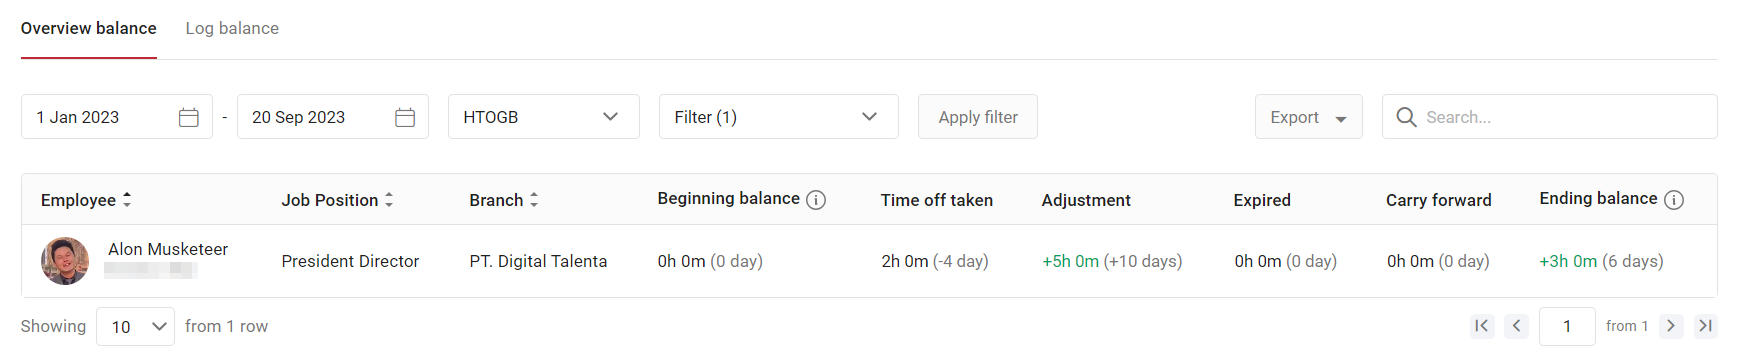Screen dimensions: 1737x362
Task: Go to first page of results
Action: (x=1482, y=326)
